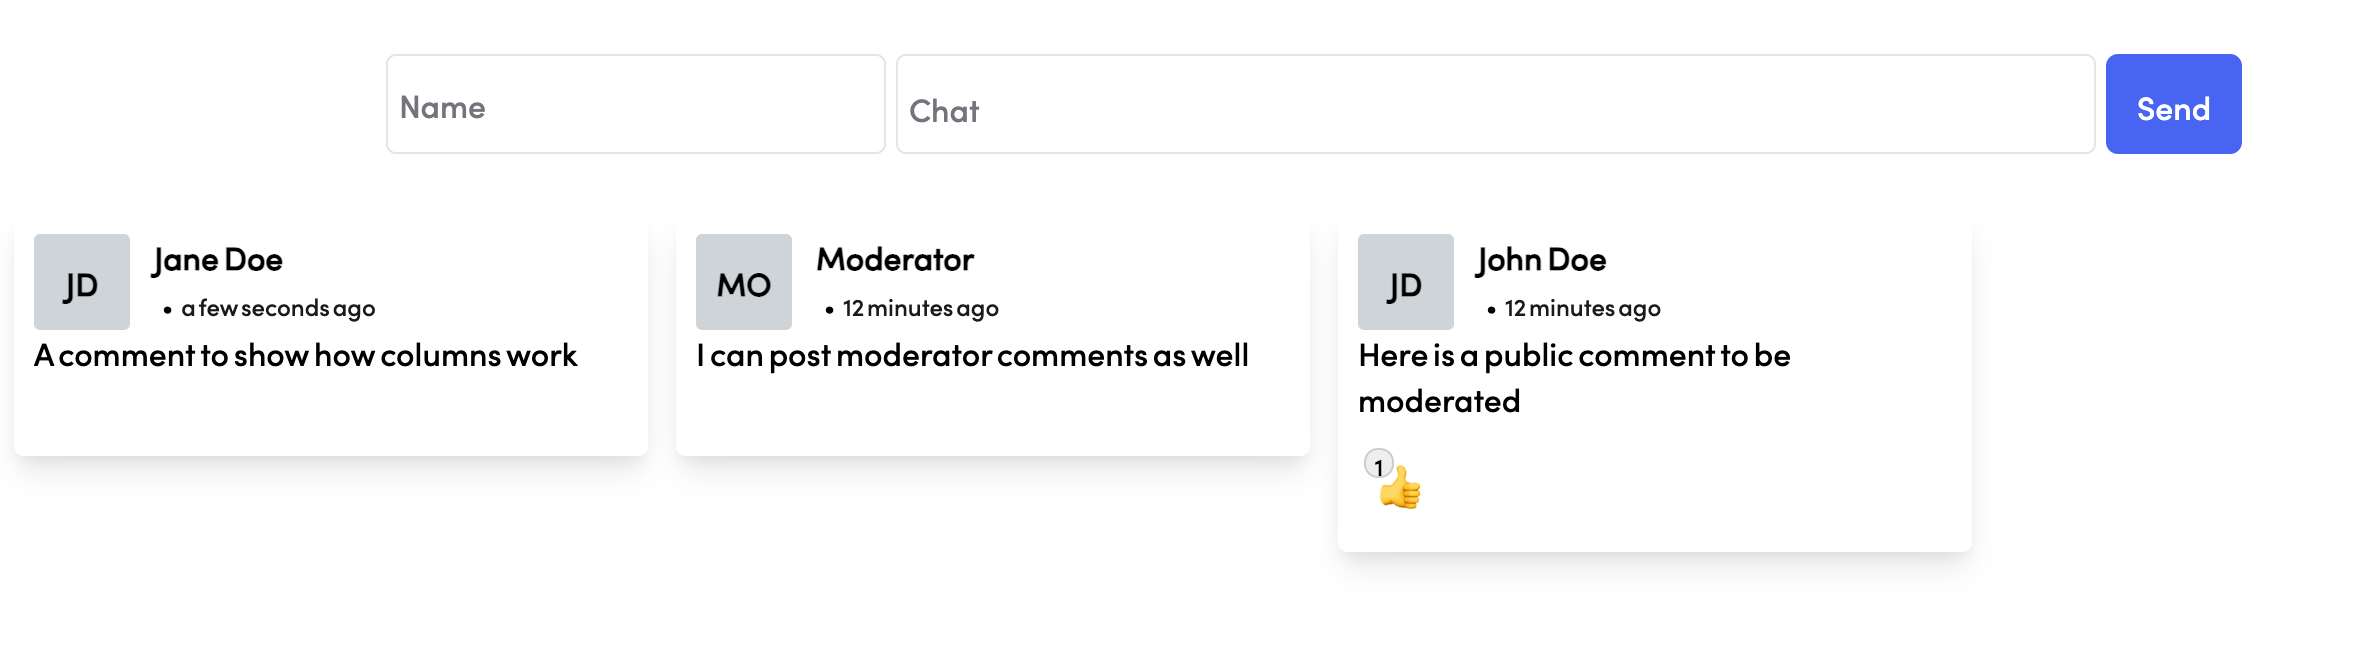Click the Moderator author name
This screenshot has height=648, width=2358.
pos(895,260)
